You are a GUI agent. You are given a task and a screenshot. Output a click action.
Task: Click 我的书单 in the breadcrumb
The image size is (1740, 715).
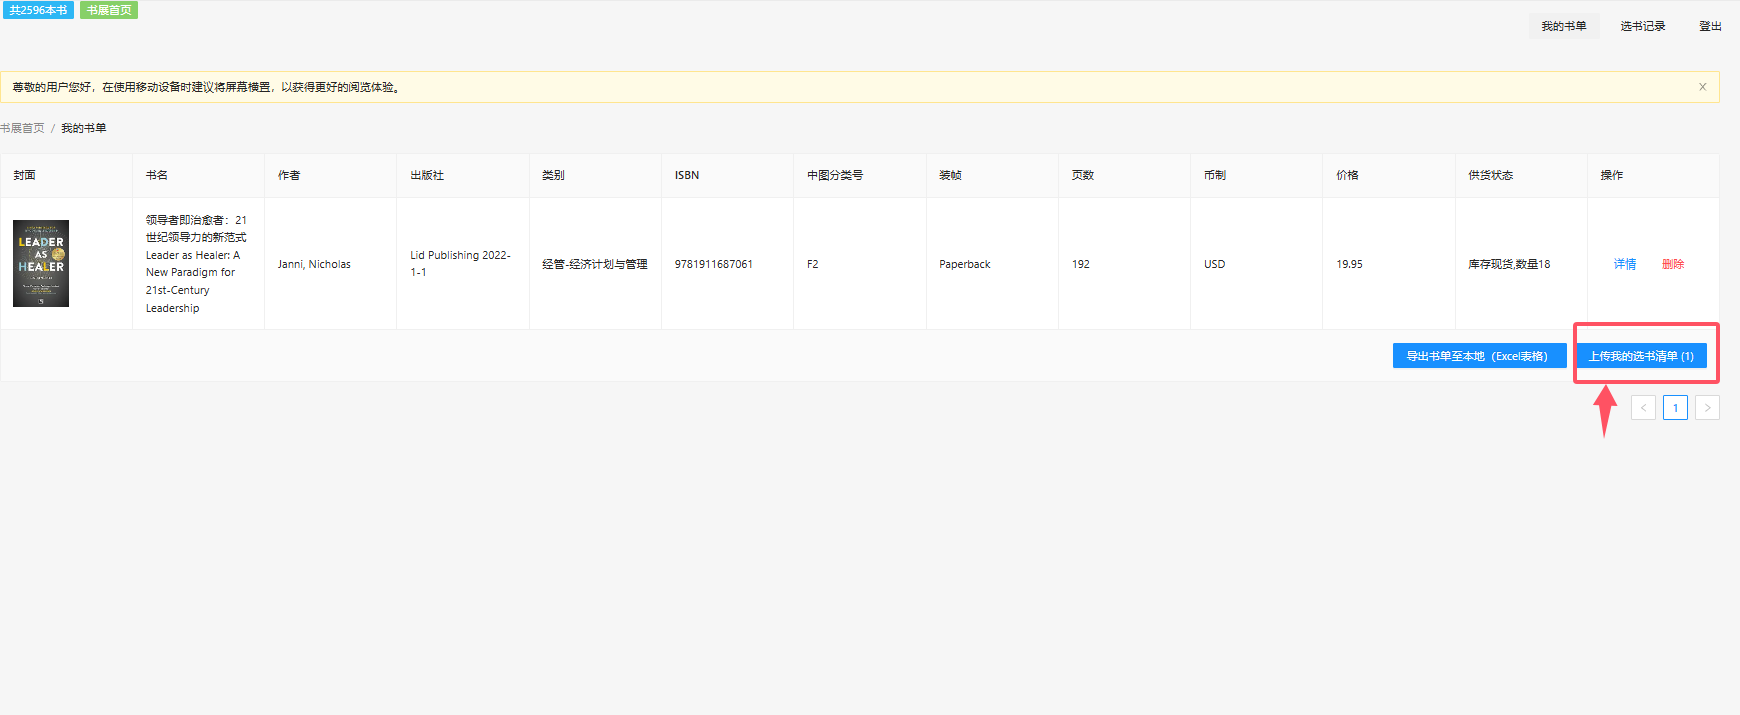(84, 128)
